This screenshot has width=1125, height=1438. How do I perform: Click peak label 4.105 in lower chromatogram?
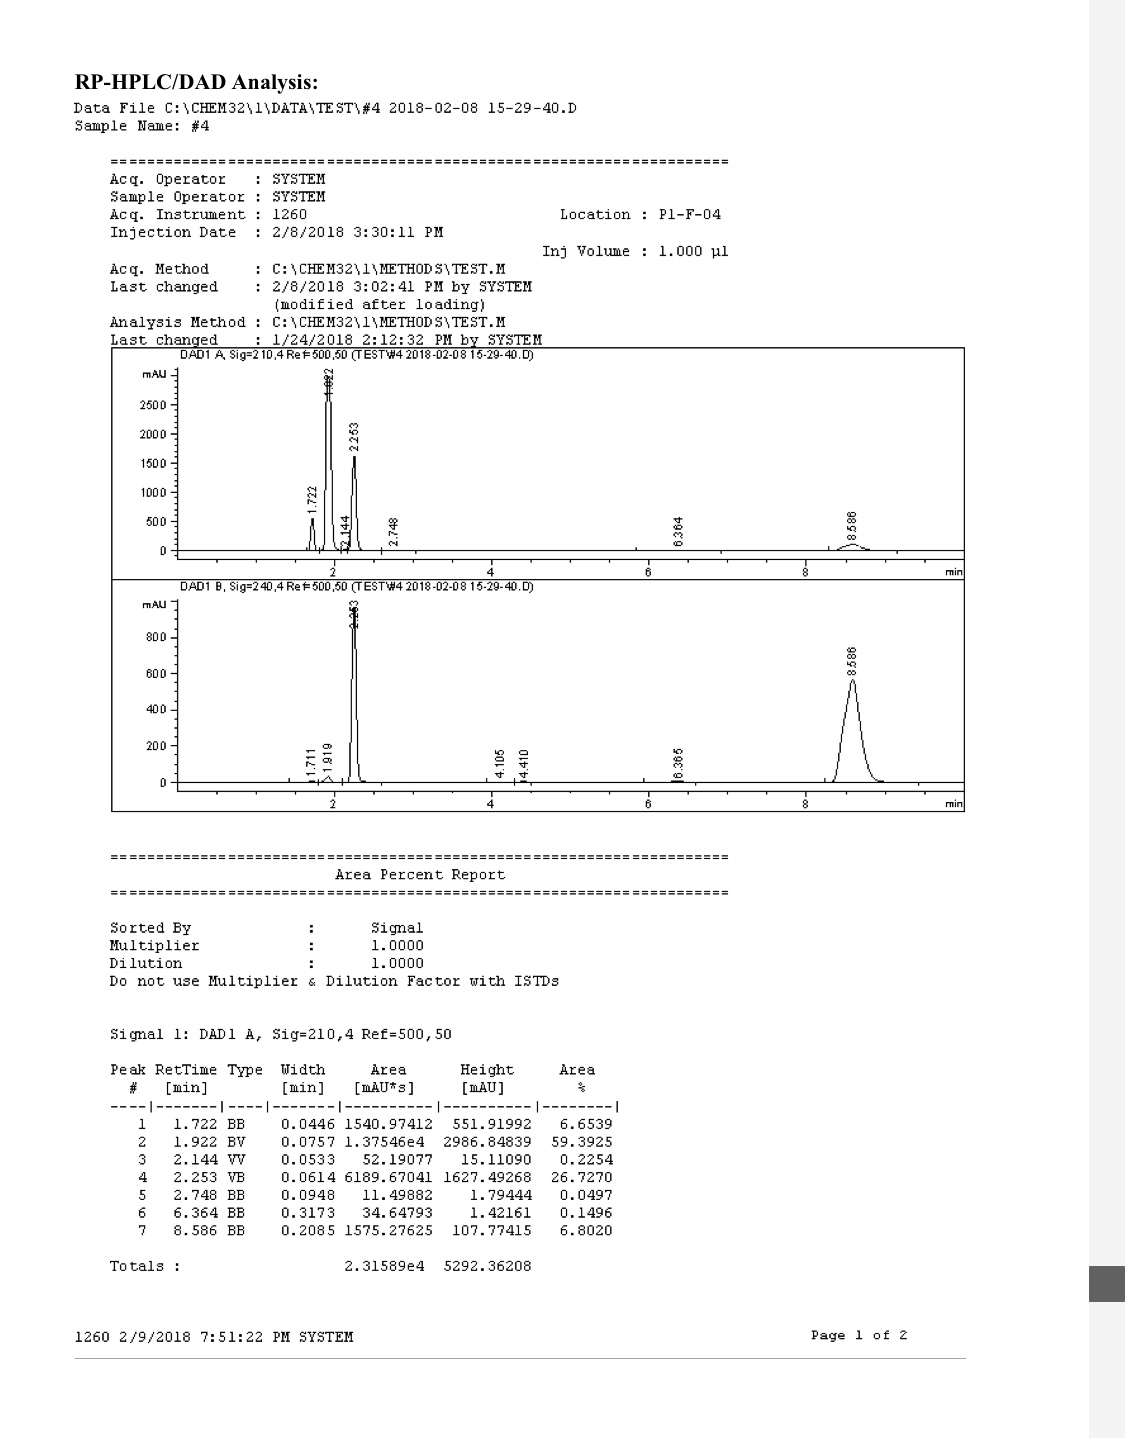[499, 763]
